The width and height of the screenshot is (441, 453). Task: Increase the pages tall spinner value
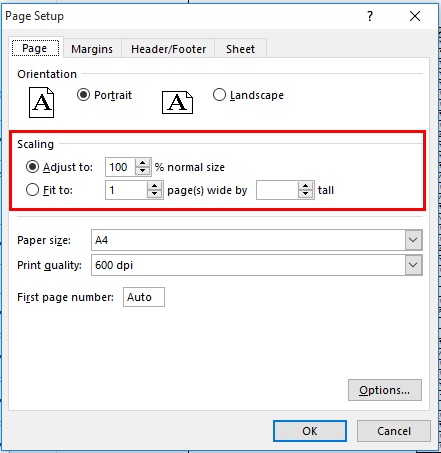point(305,186)
